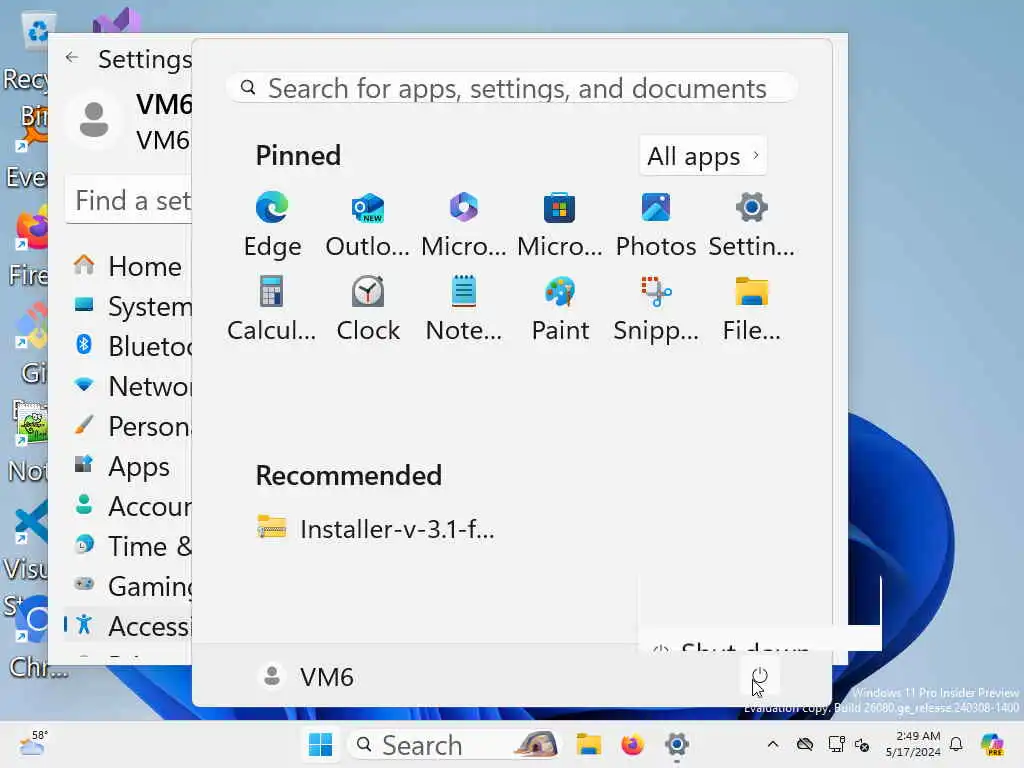
Task: Open Settings pinned in Start menu
Action: tap(752, 225)
